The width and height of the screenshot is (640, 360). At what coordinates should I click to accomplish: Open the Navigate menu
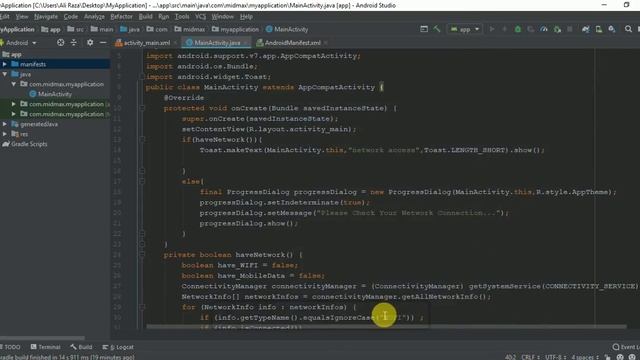[x=46, y=17]
